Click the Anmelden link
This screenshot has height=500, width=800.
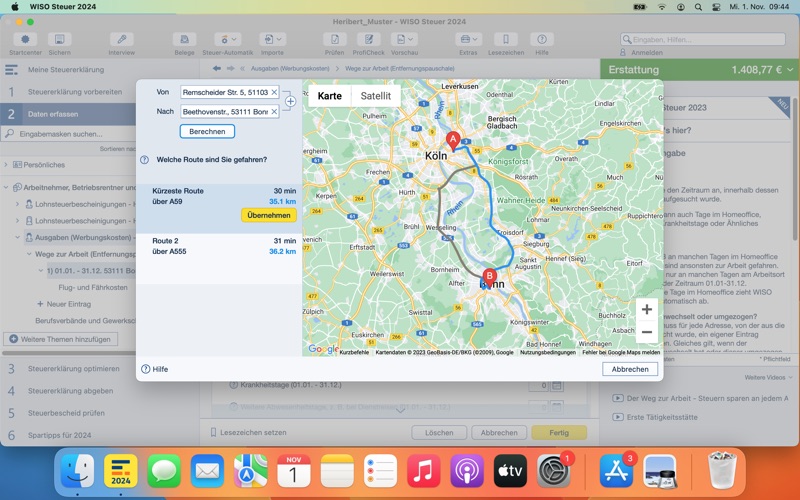pos(647,53)
